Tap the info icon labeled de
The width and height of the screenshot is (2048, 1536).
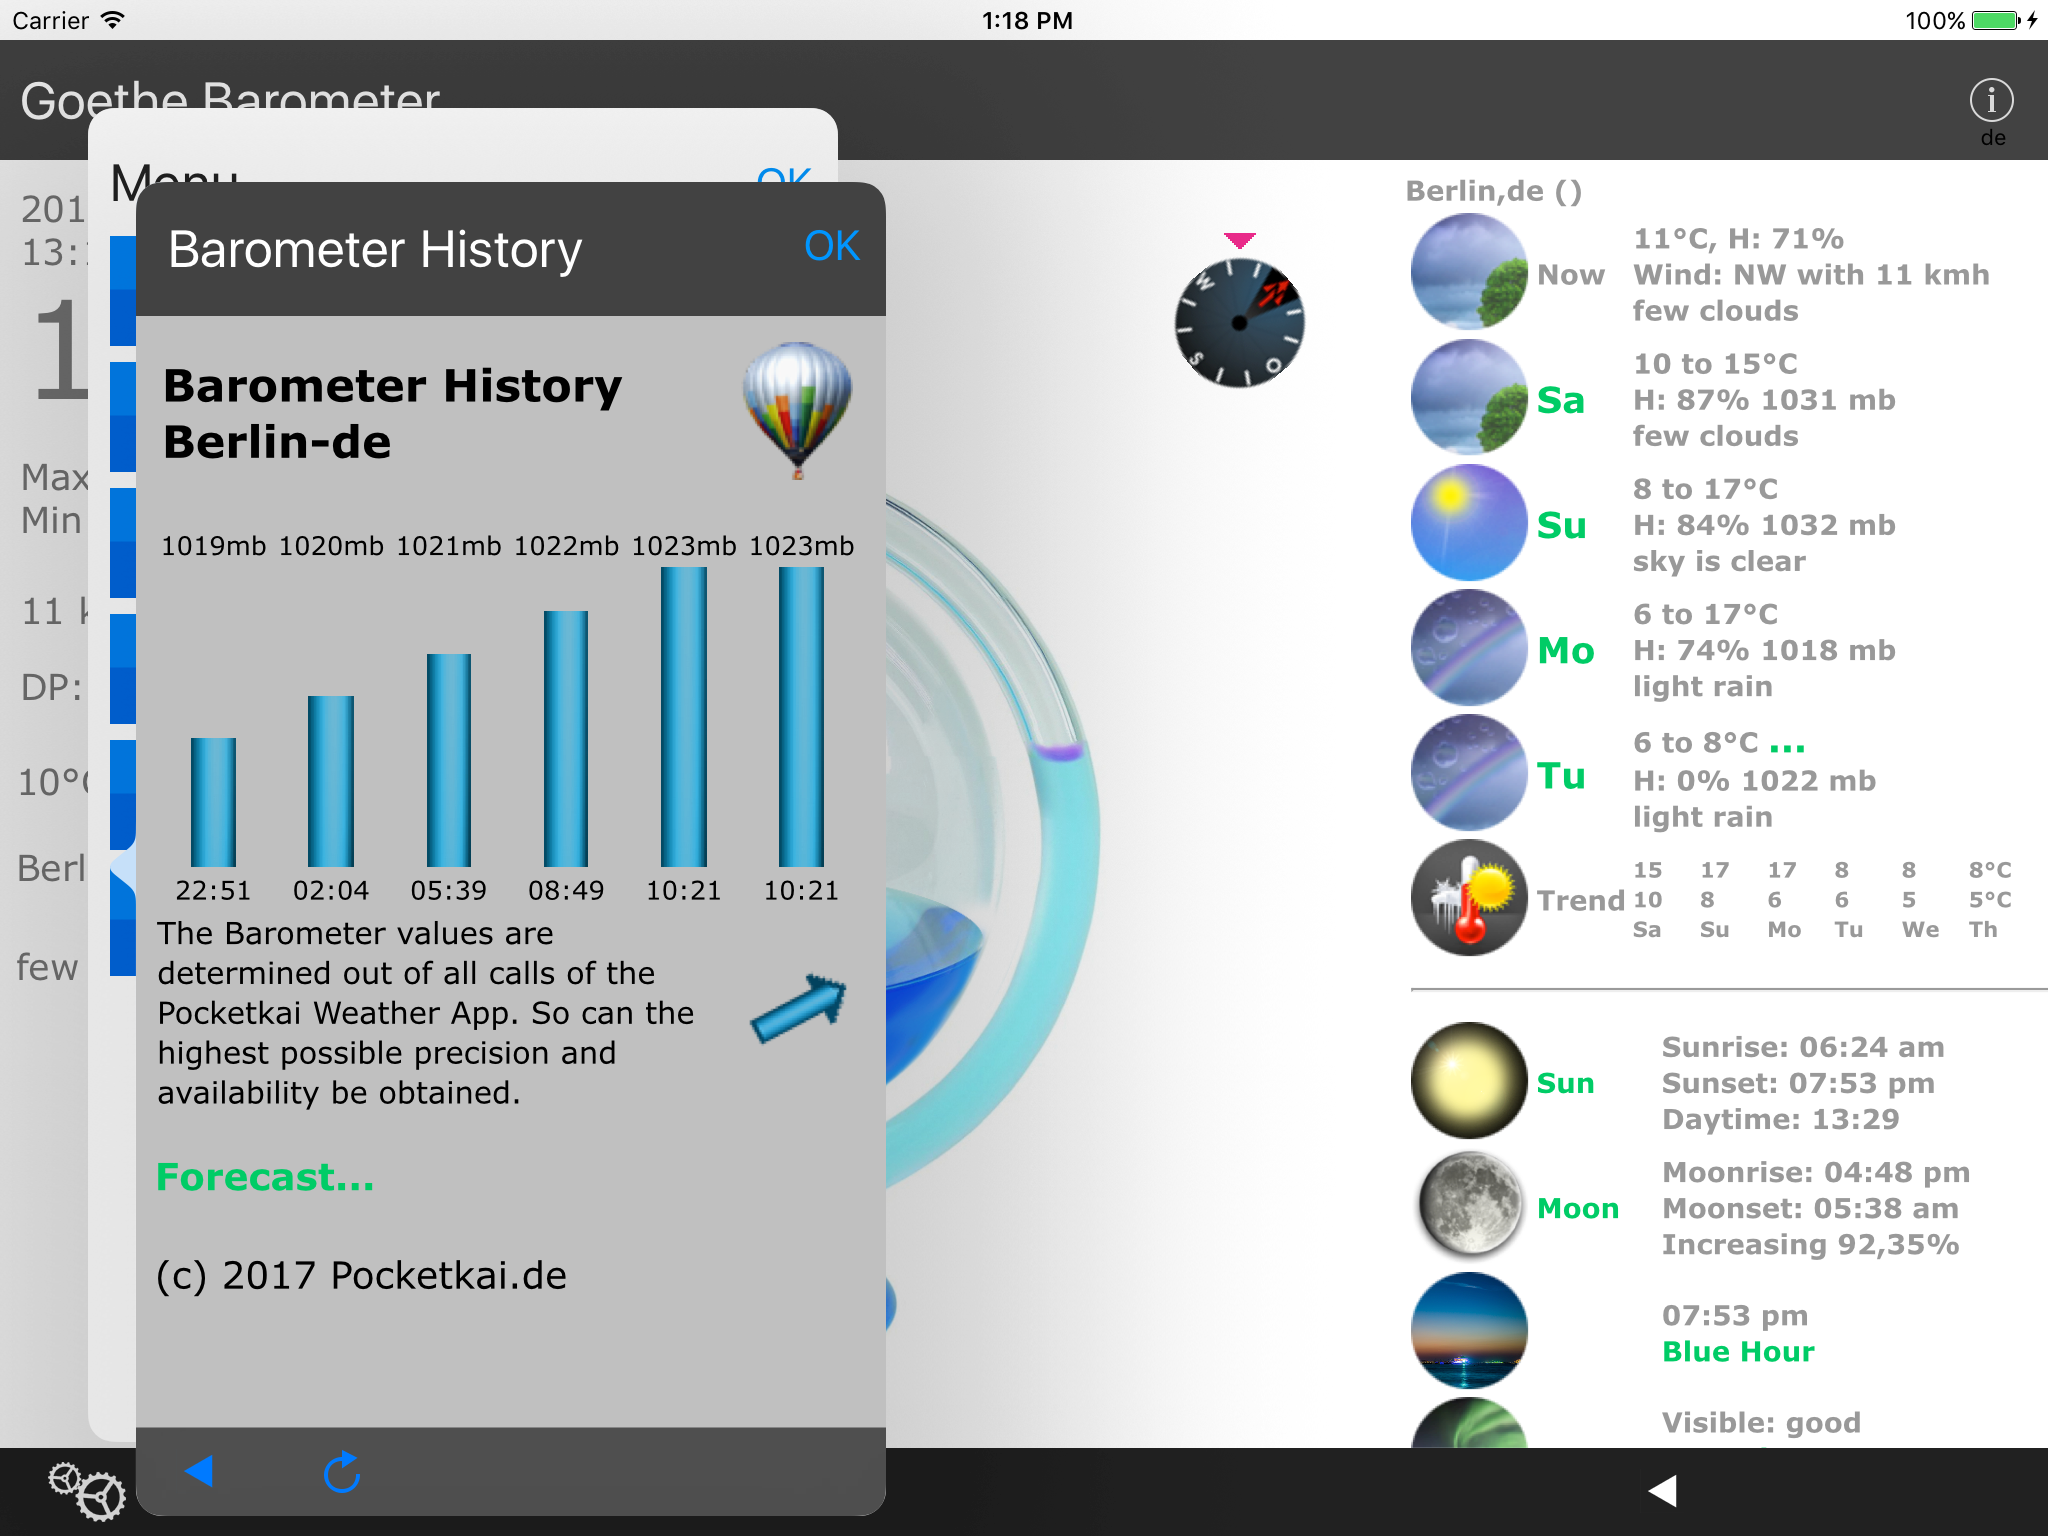[x=1991, y=101]
